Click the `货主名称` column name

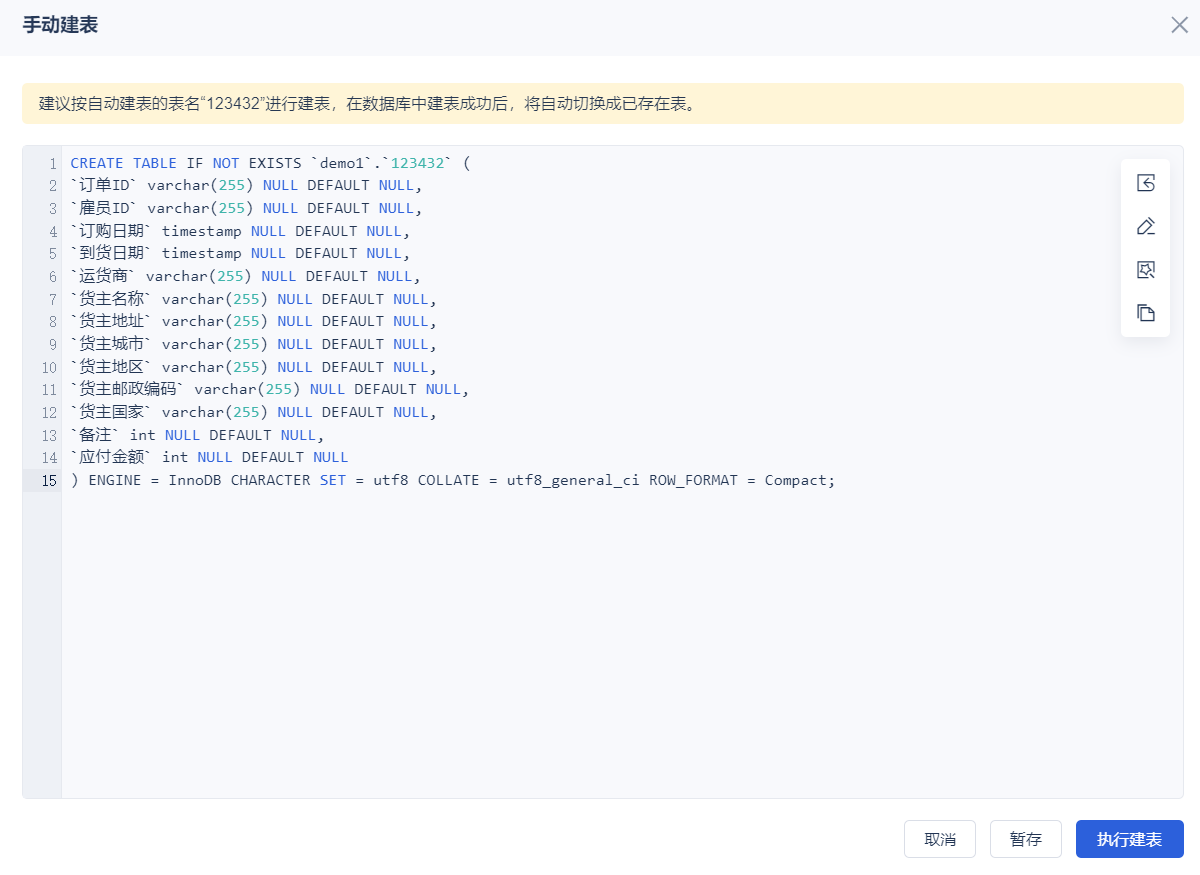[x=111, y=299]
